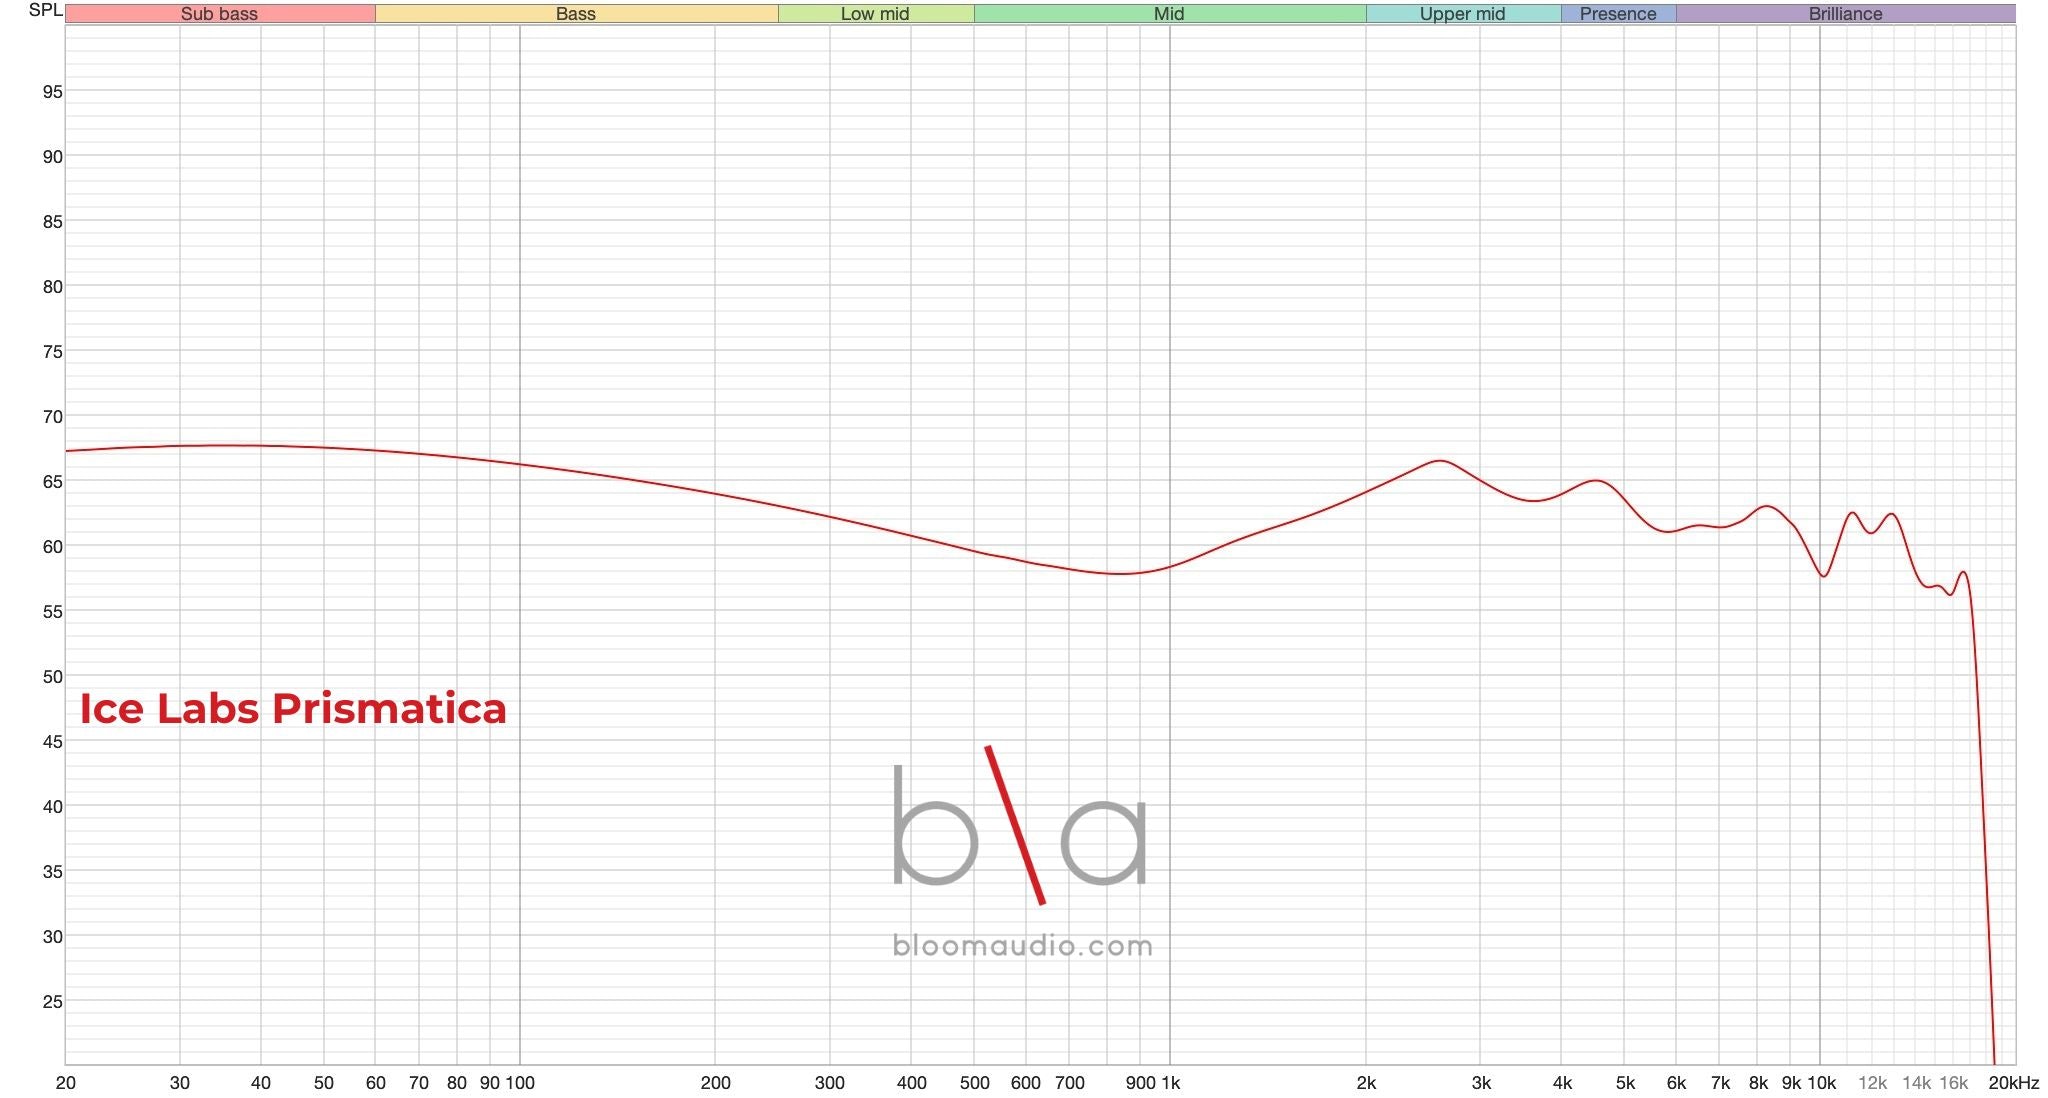The image size is (2048, 1098).
Task: Select the Mid frequency band strip
Action: click(x=1167, y=14)
